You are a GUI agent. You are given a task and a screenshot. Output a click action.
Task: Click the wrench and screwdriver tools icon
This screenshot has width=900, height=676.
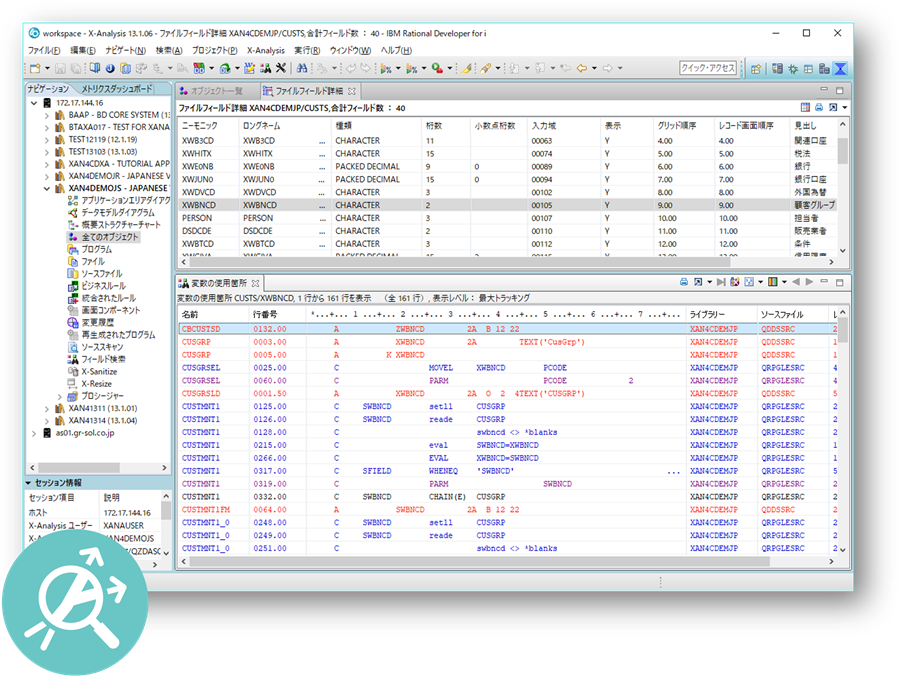click(x=281, y=68)
